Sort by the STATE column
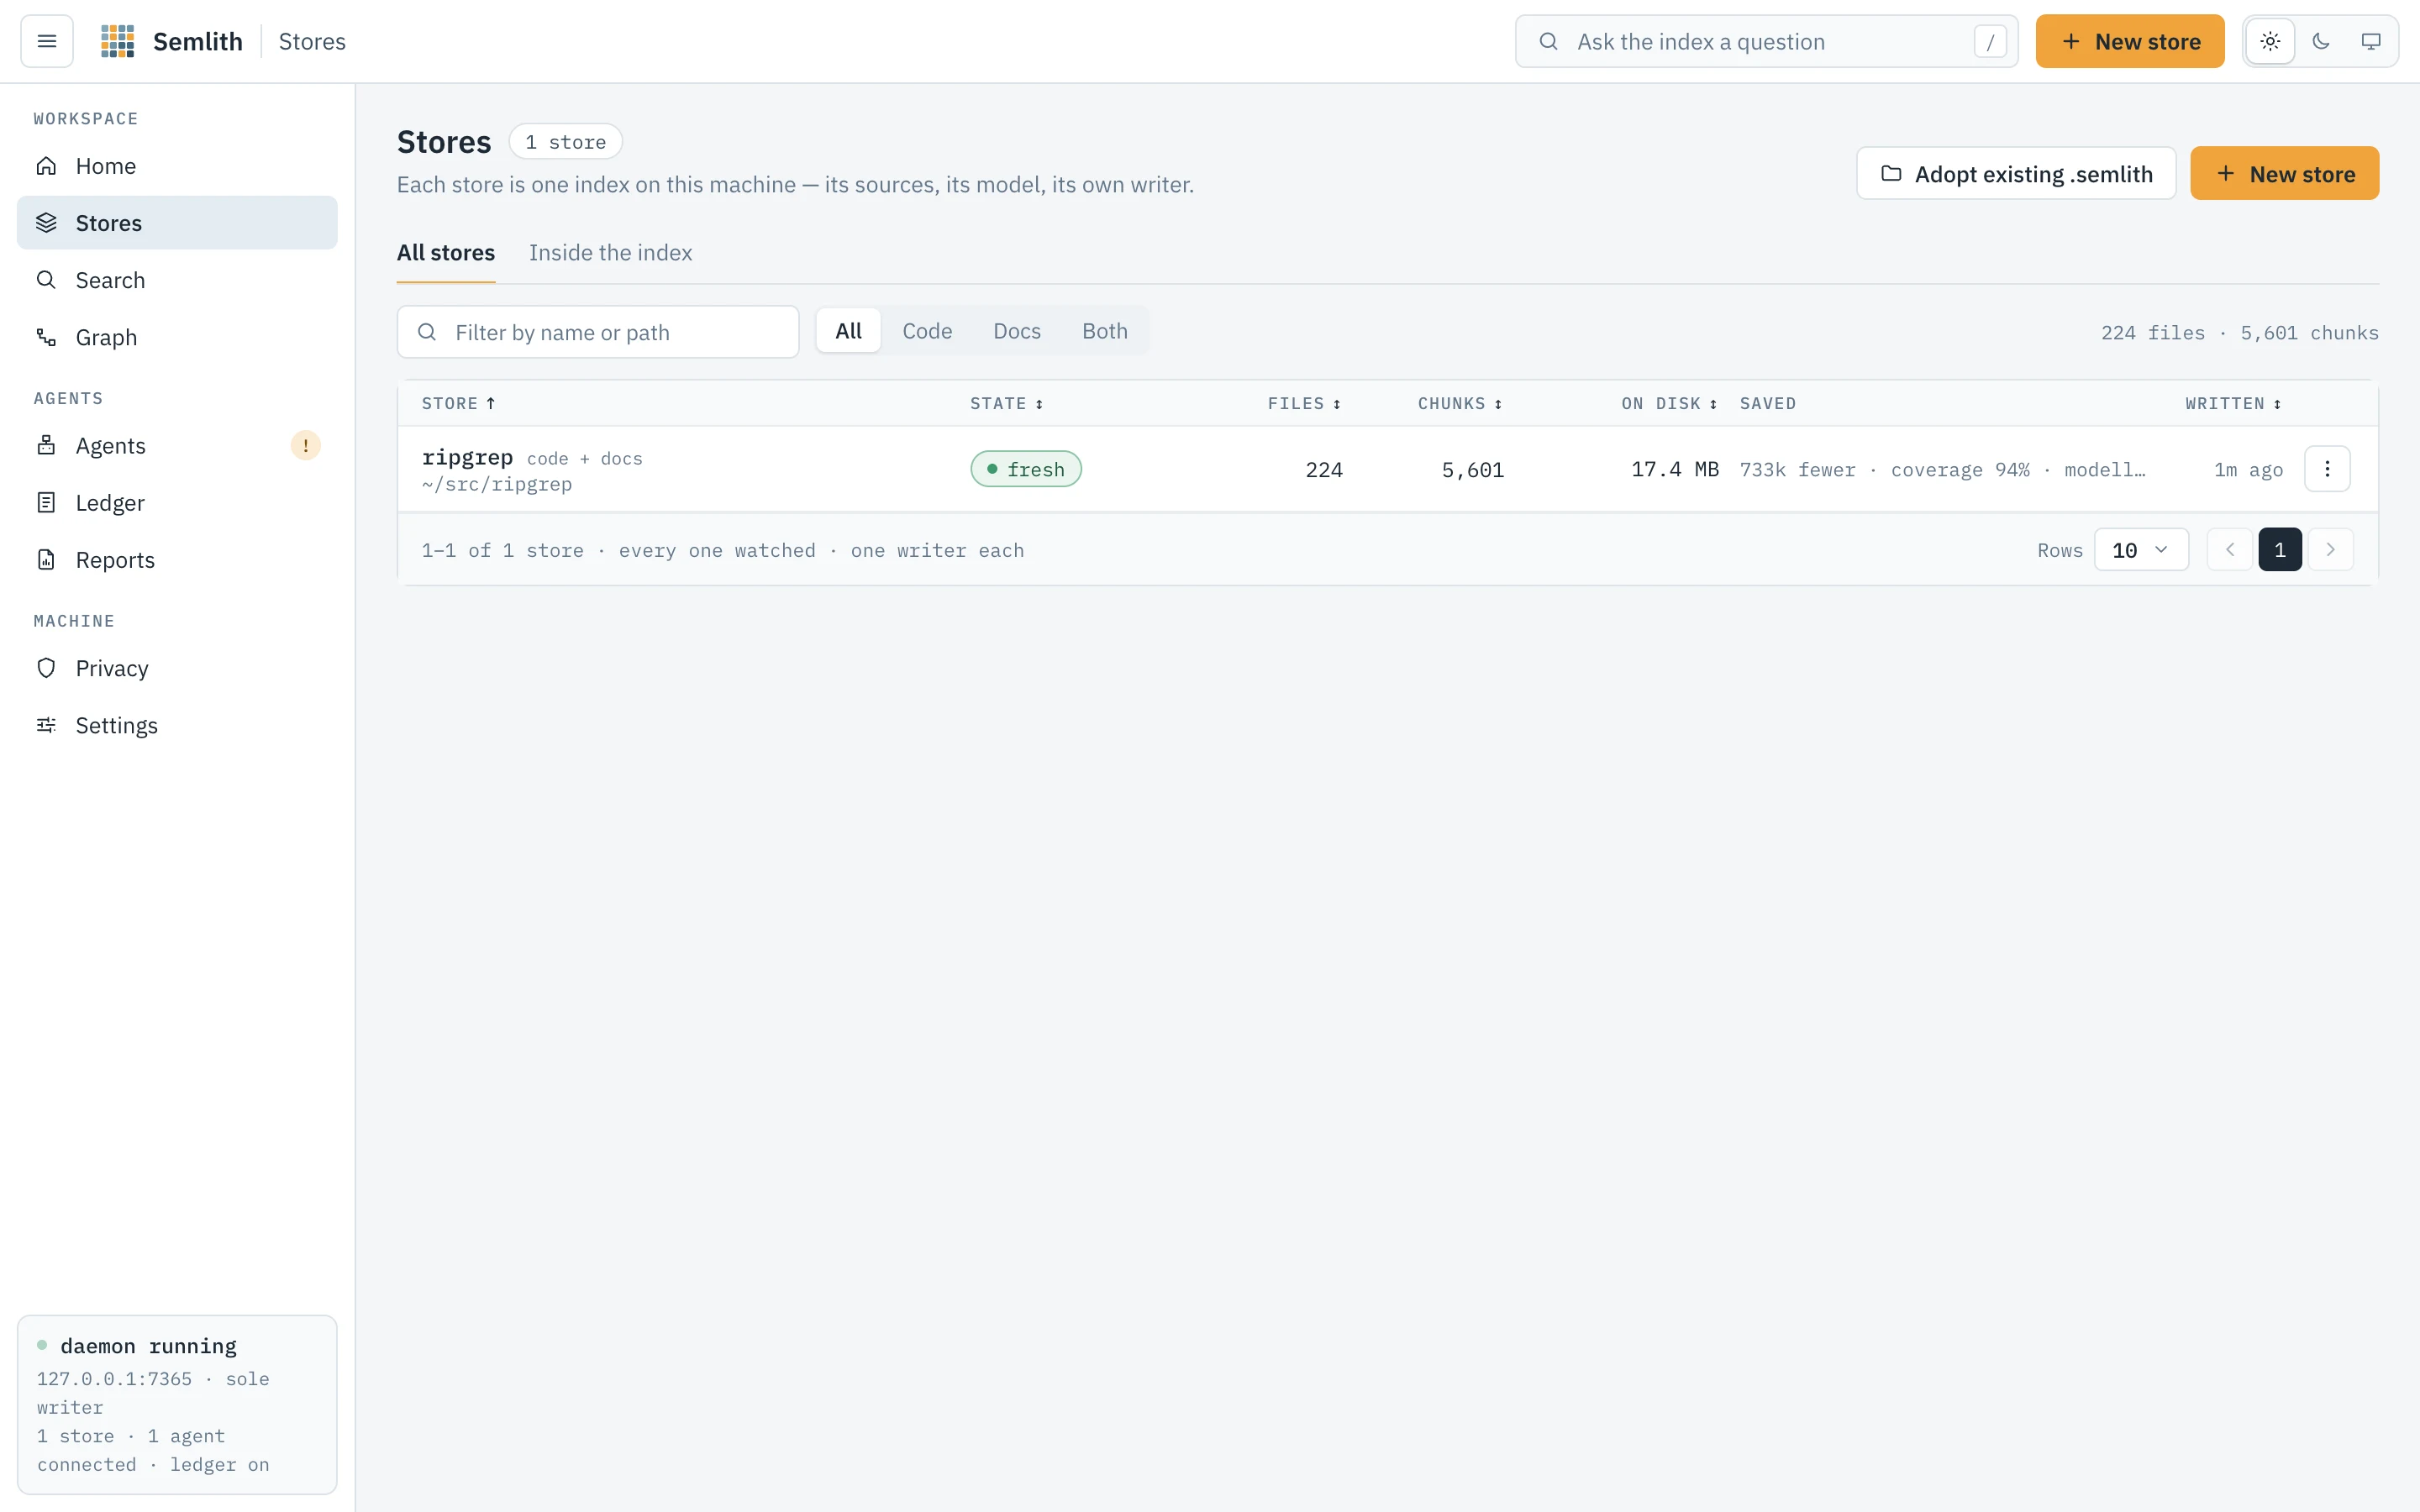Viewport: 2420px width, 1512px height. coord(1007,404)
